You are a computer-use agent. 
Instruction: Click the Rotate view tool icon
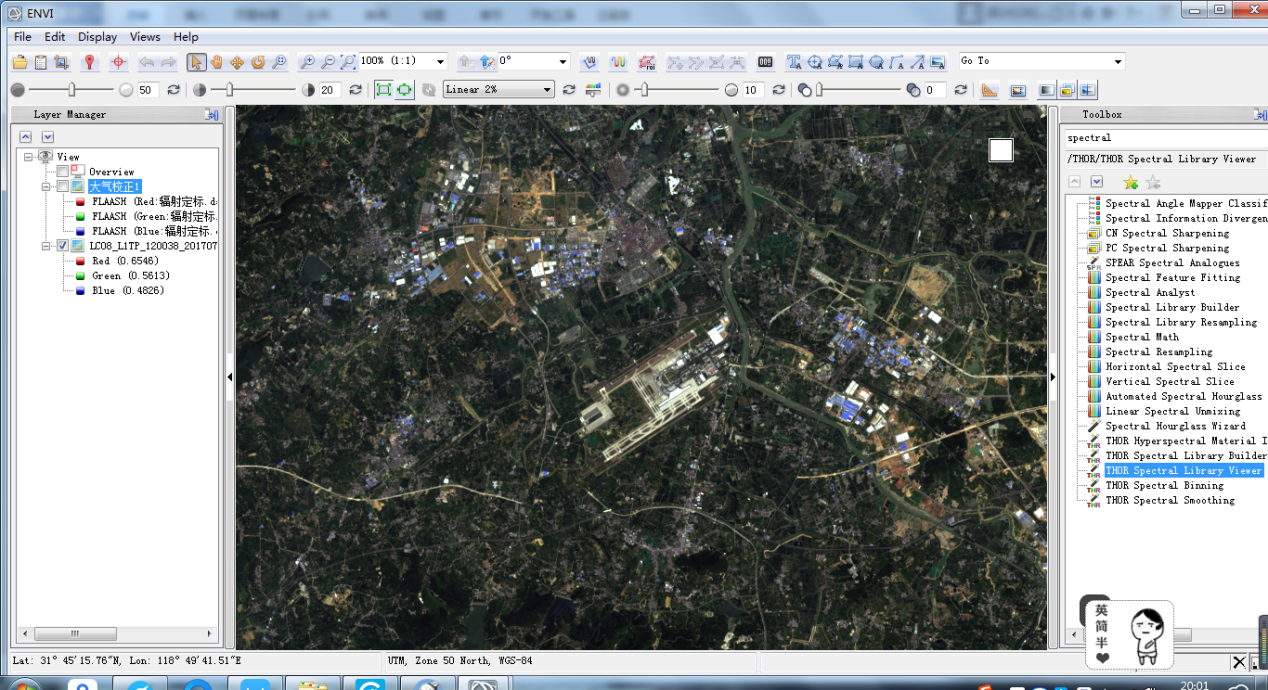pyautogui.click(x=258, y=62)
